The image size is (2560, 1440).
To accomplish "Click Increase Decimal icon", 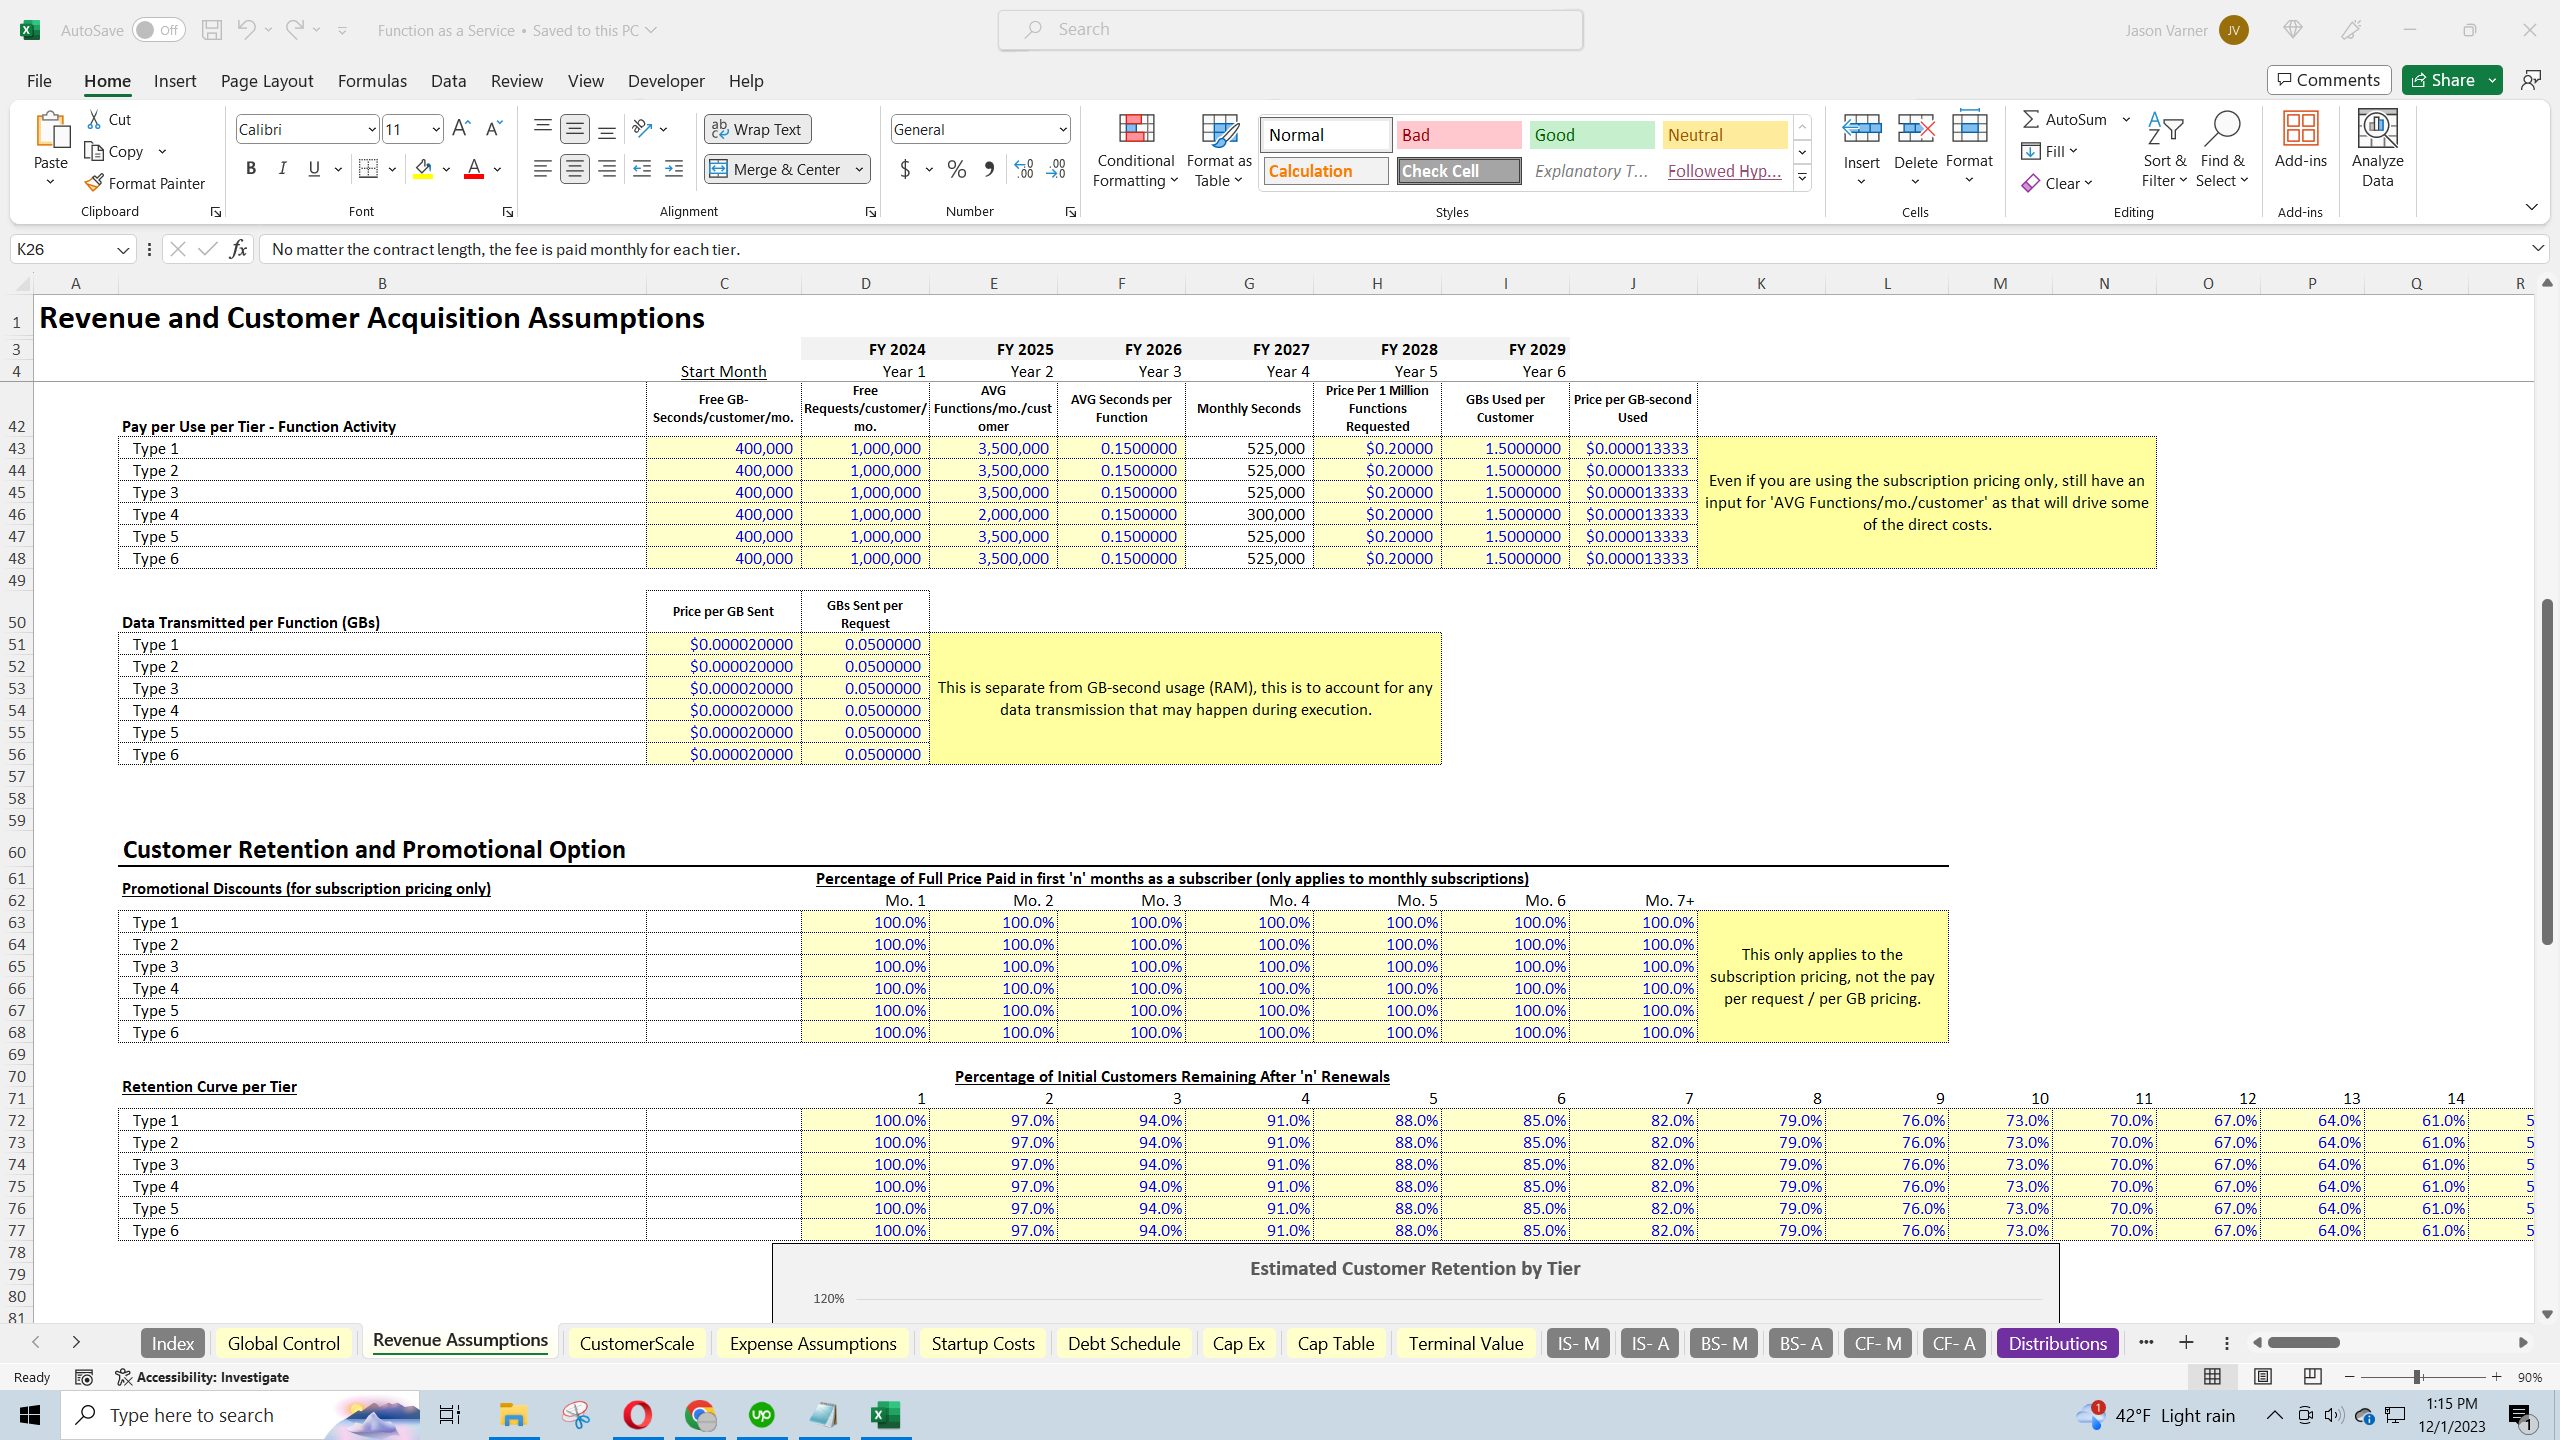I will [1024, 169].
